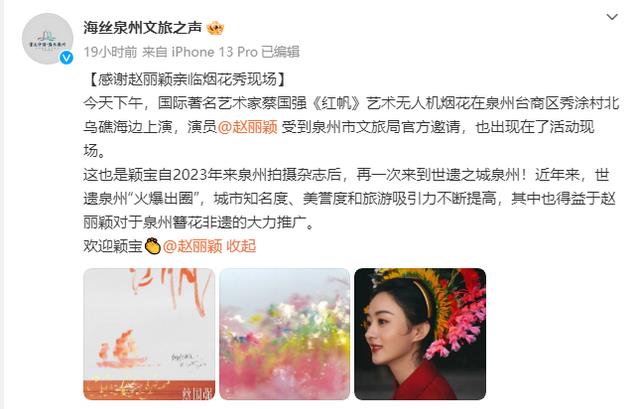Click the paragraph mentioning 2023年来泉州拍摄杂志
This screenshot has width=636, height=409.
tap(350, 199)
